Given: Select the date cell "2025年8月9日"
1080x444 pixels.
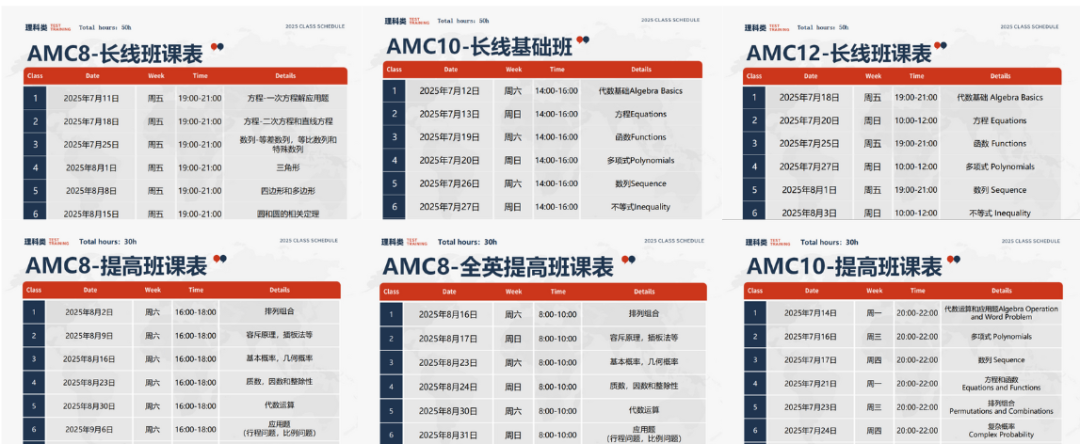Looking at the screenshot, I should [90, 336].
